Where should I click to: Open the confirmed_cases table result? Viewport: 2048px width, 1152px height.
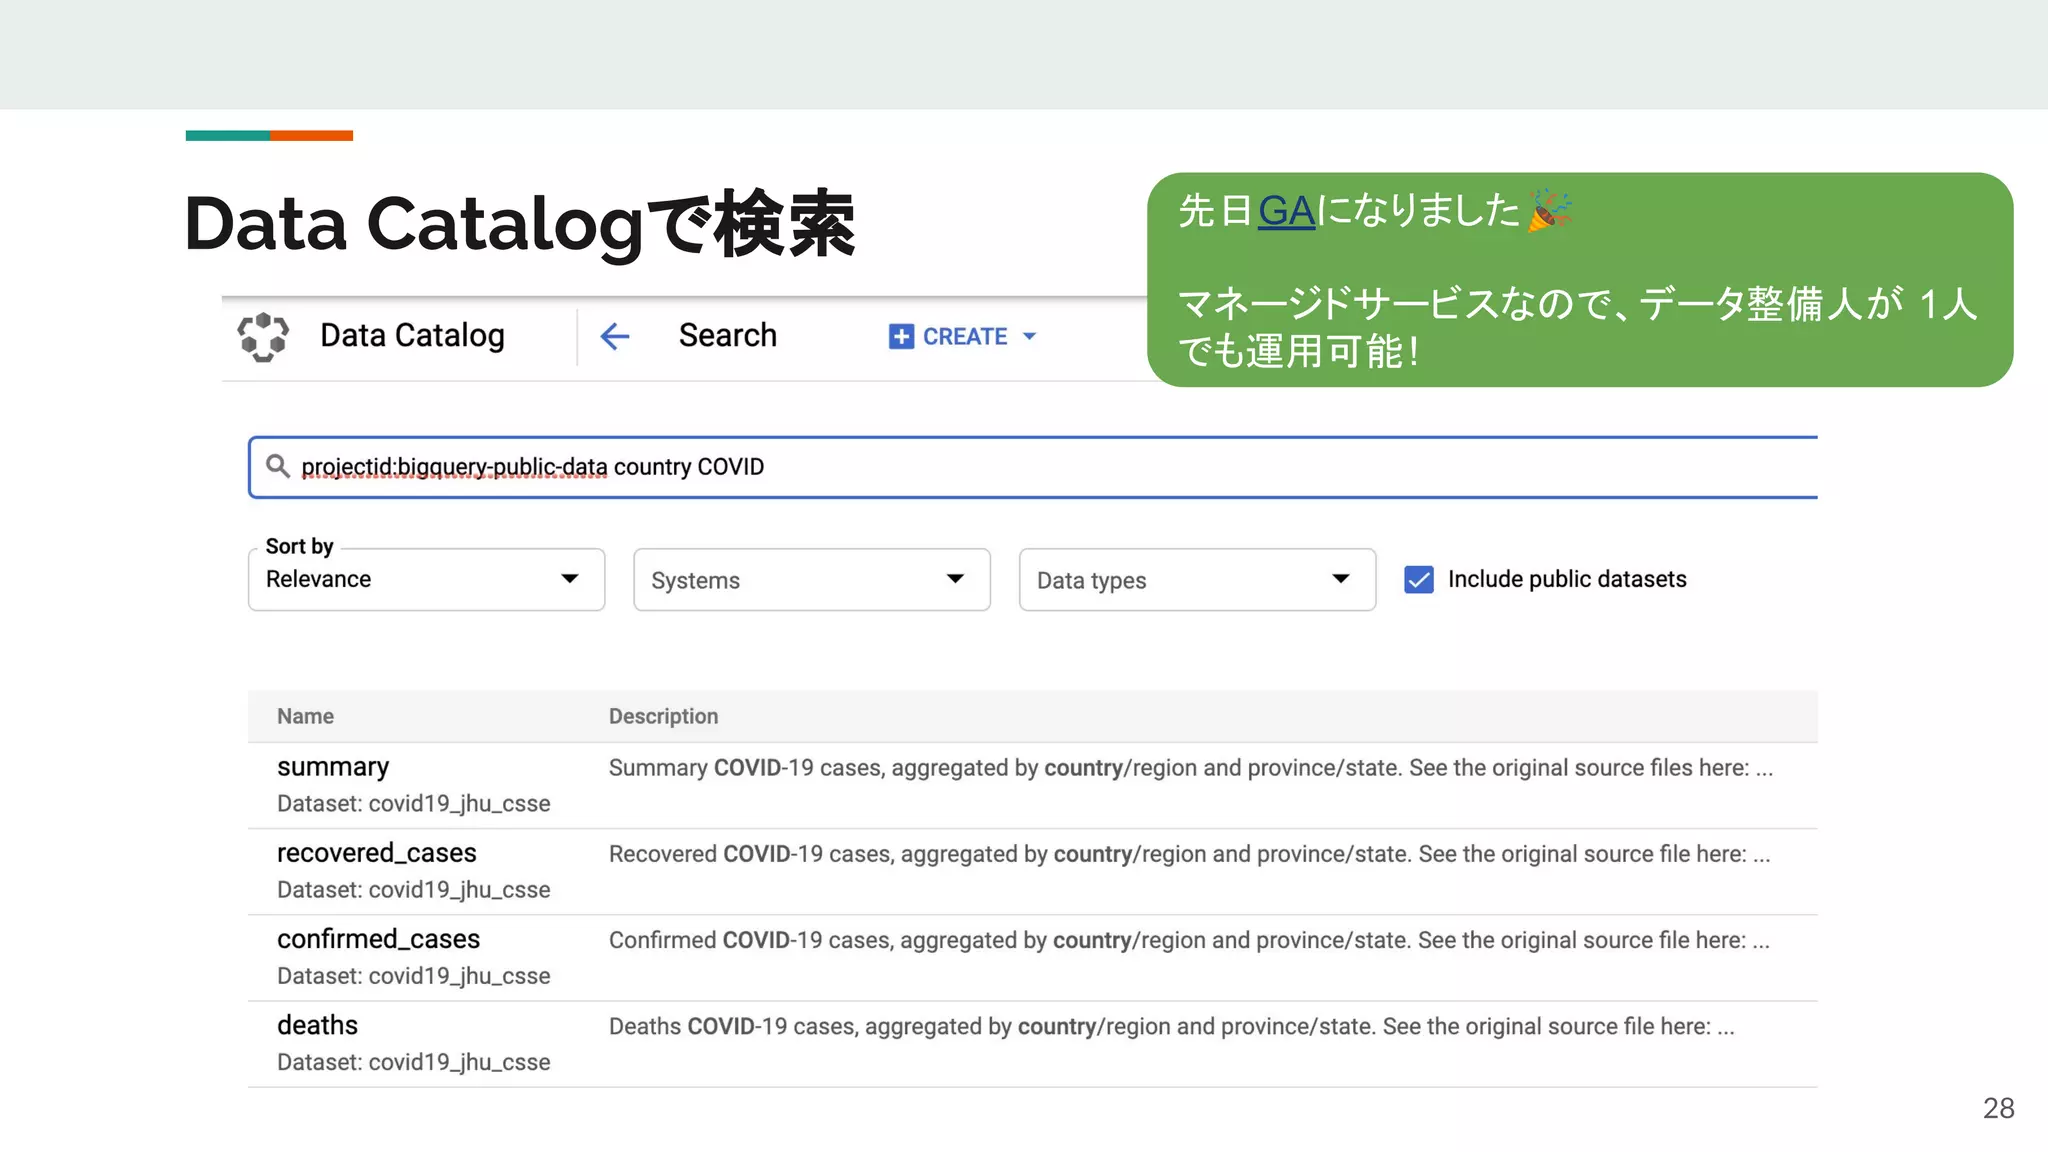tap(378, 939)
